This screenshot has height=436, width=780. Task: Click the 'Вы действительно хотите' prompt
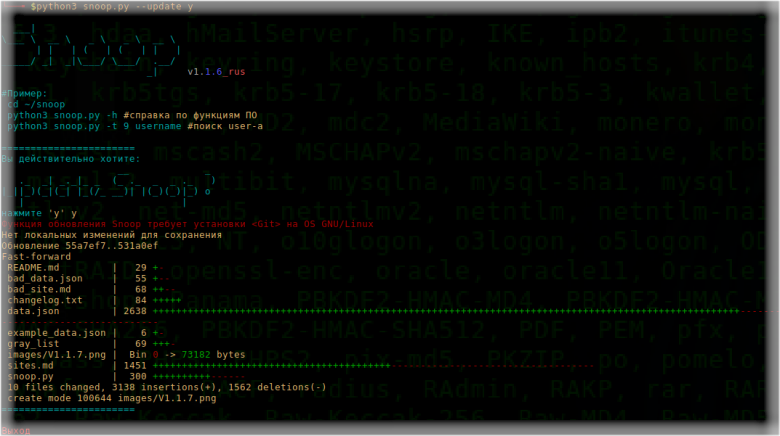[x=71, y=159]
